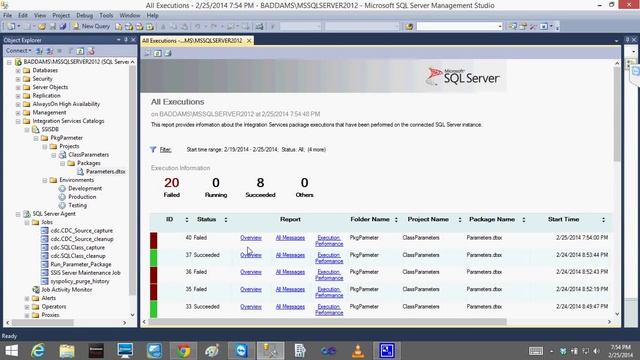
Task: Close the All Executions tab
Action: (249, 41)
